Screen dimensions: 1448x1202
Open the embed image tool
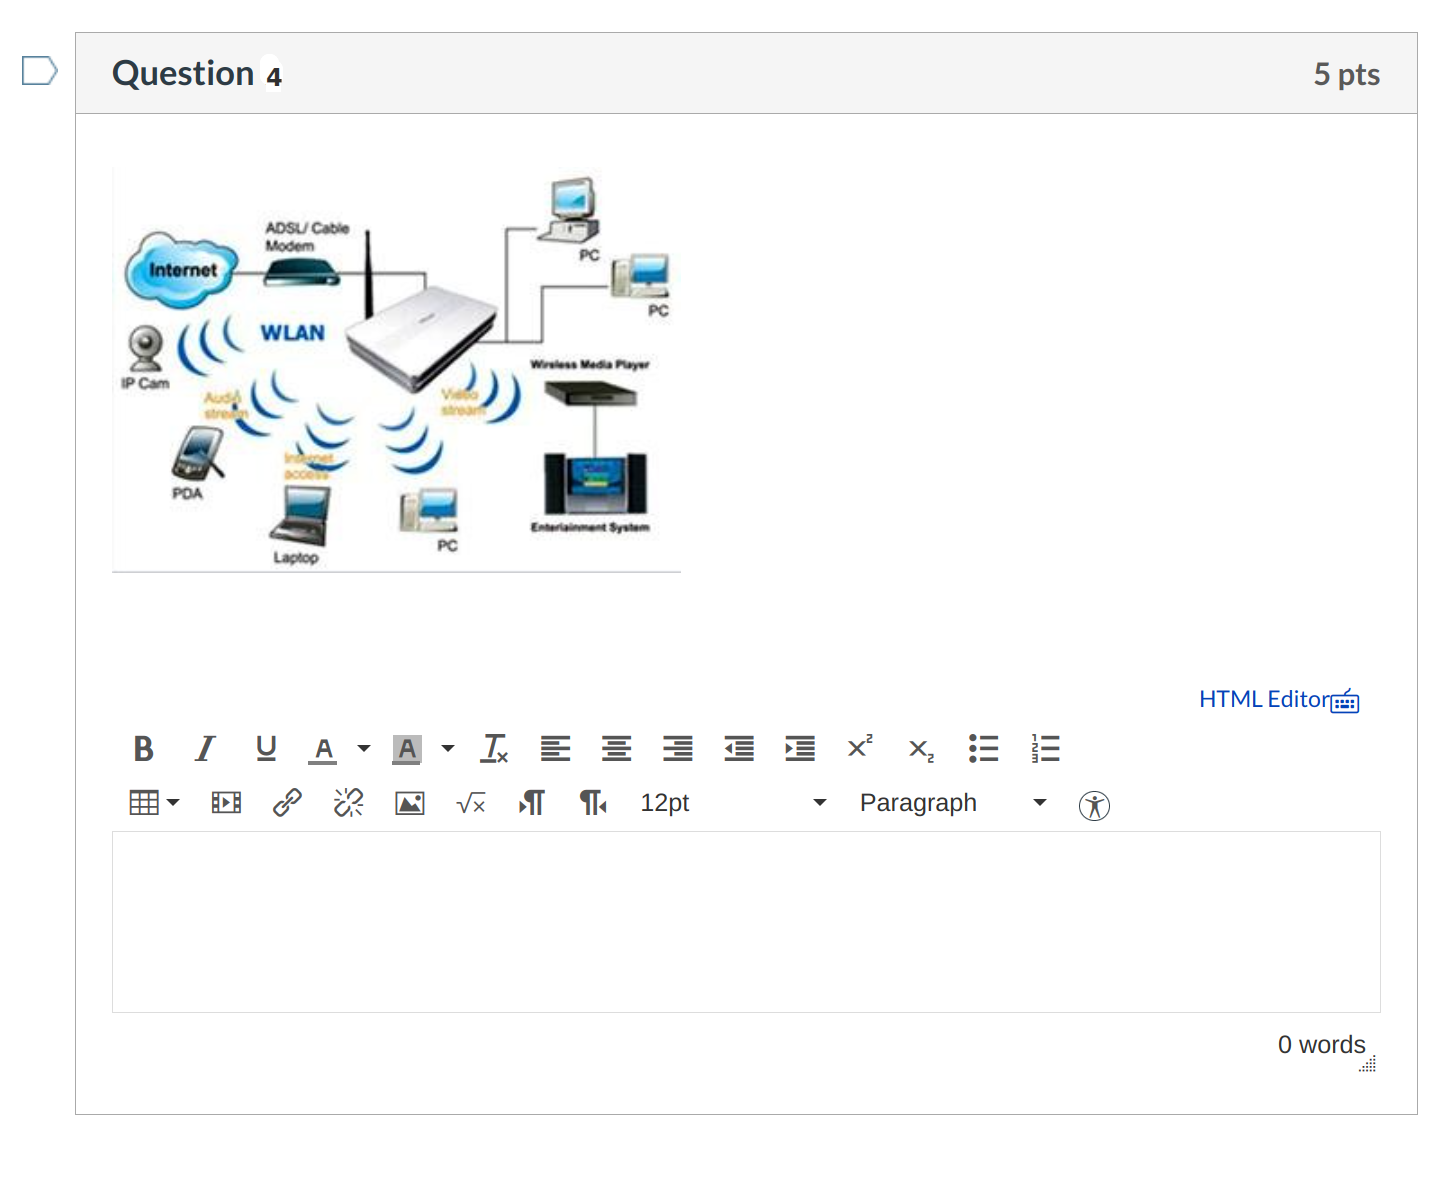coord(410,803)
